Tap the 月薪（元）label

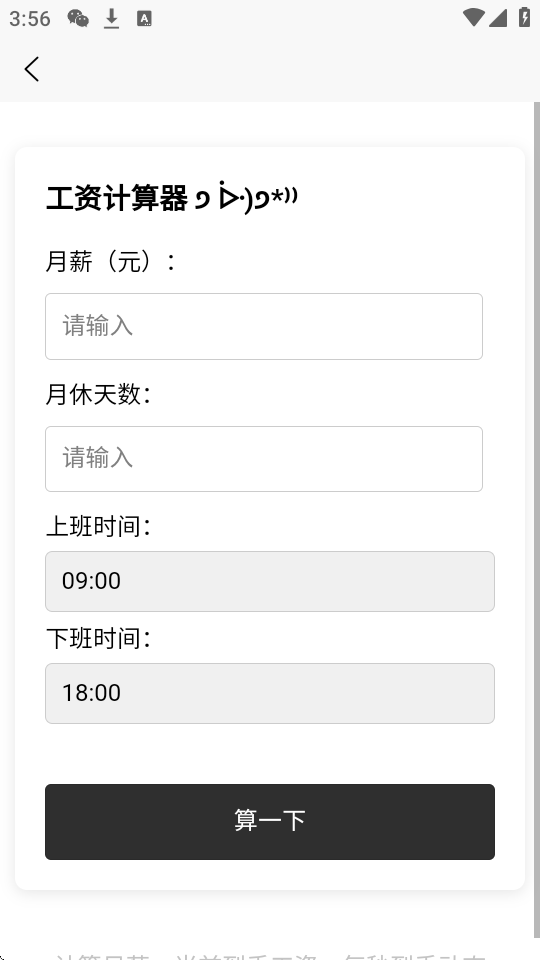110,261
